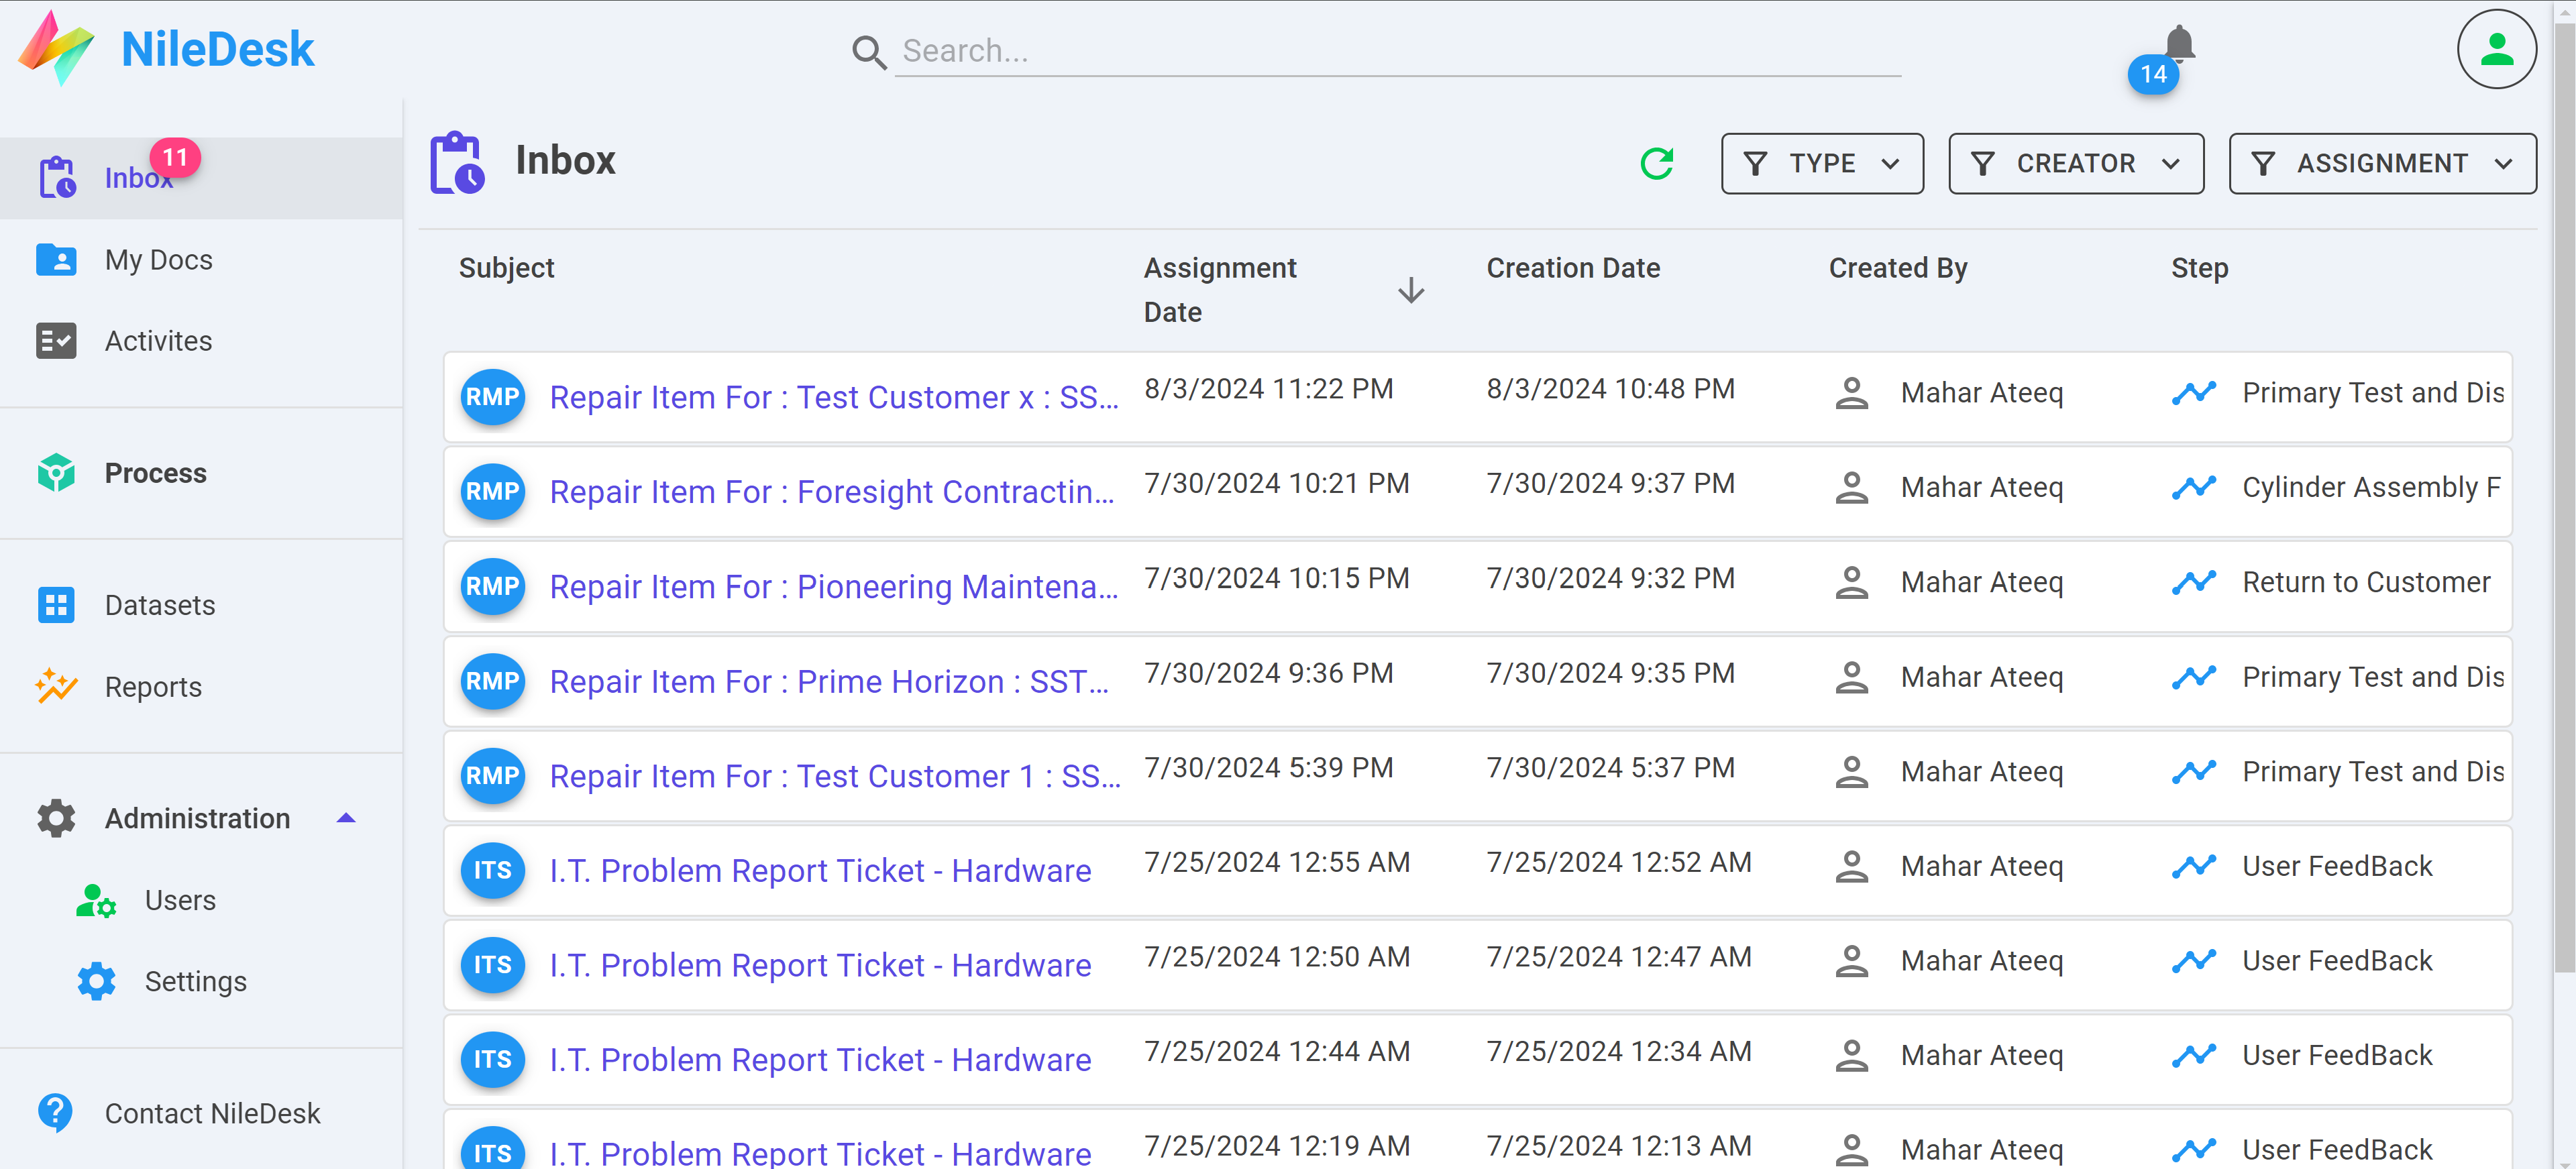Click creation date 7/30/2024 9:37 PM
The height and width of the screenshot is (1169, 2576).
coord(1610,484)
